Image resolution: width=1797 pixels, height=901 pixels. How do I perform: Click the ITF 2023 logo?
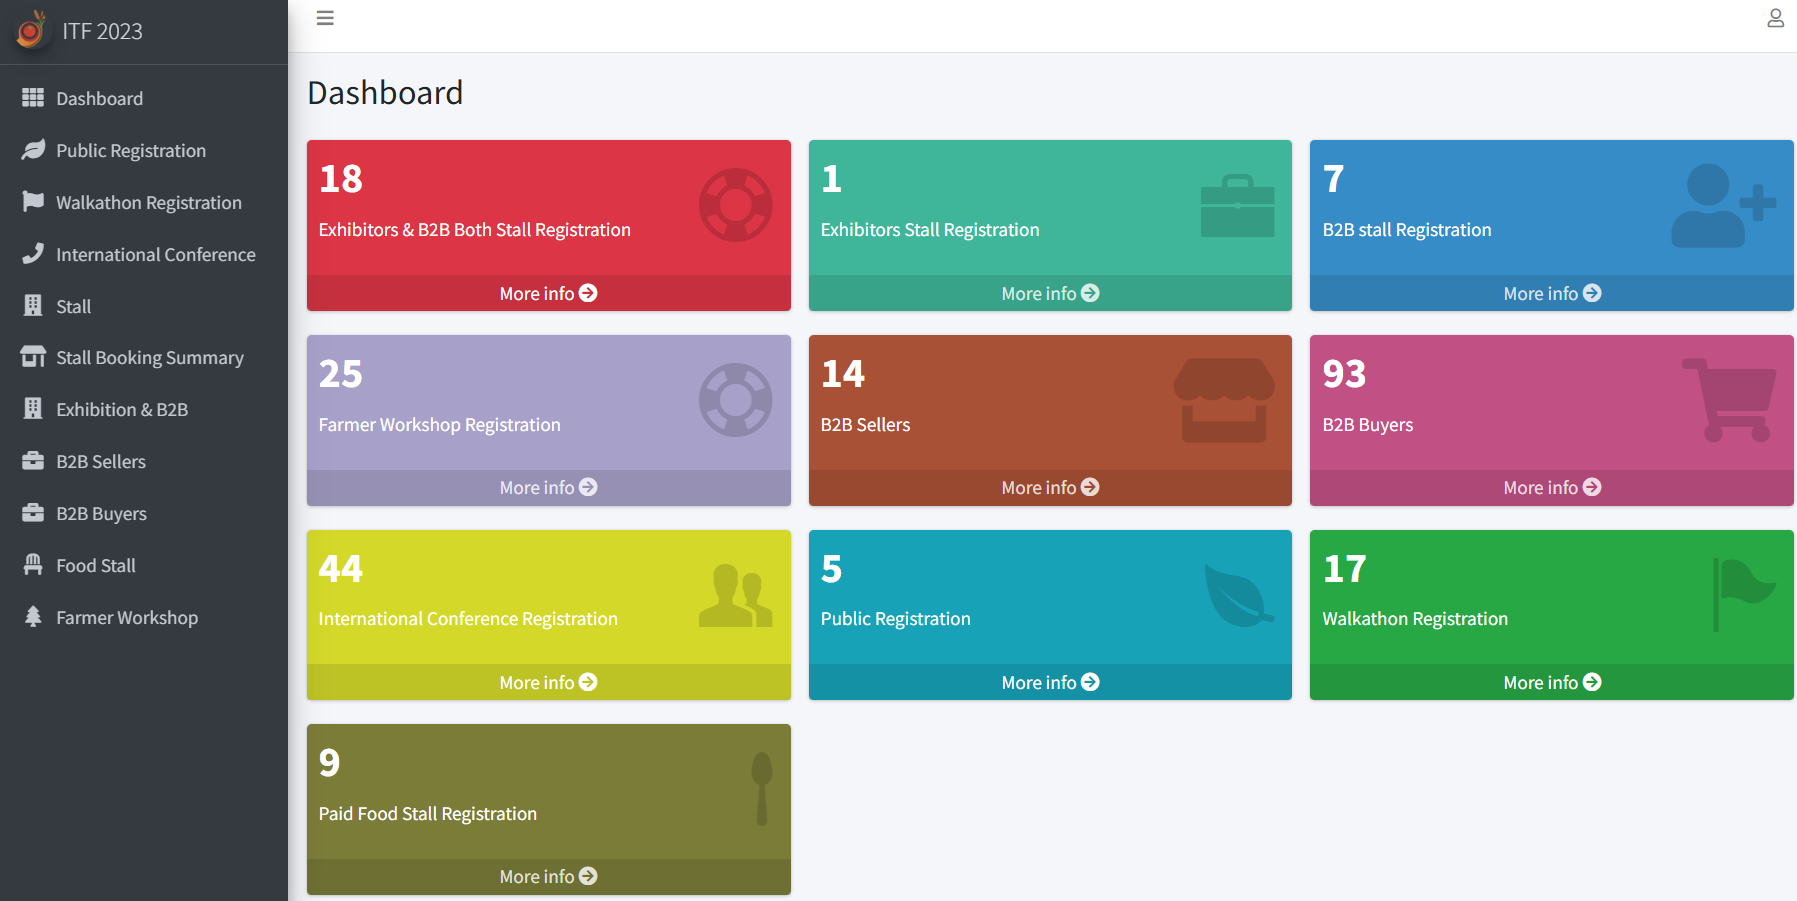tap(31, 30)
